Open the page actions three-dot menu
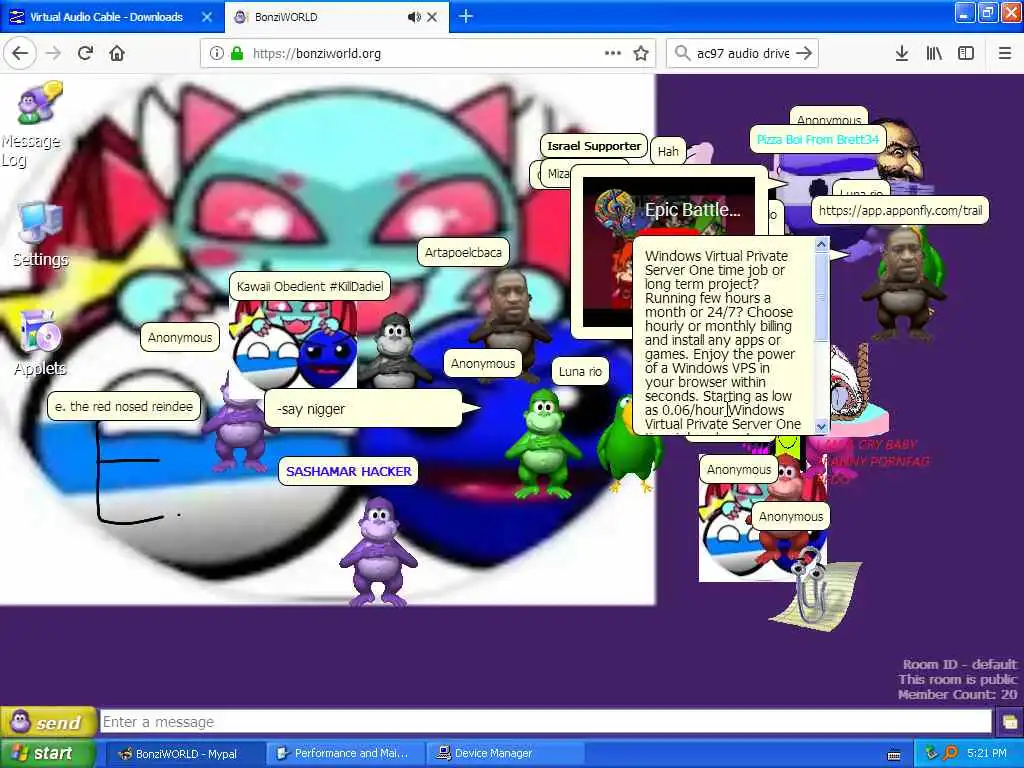Screen dimensions: 1024x768 [613, 54]
